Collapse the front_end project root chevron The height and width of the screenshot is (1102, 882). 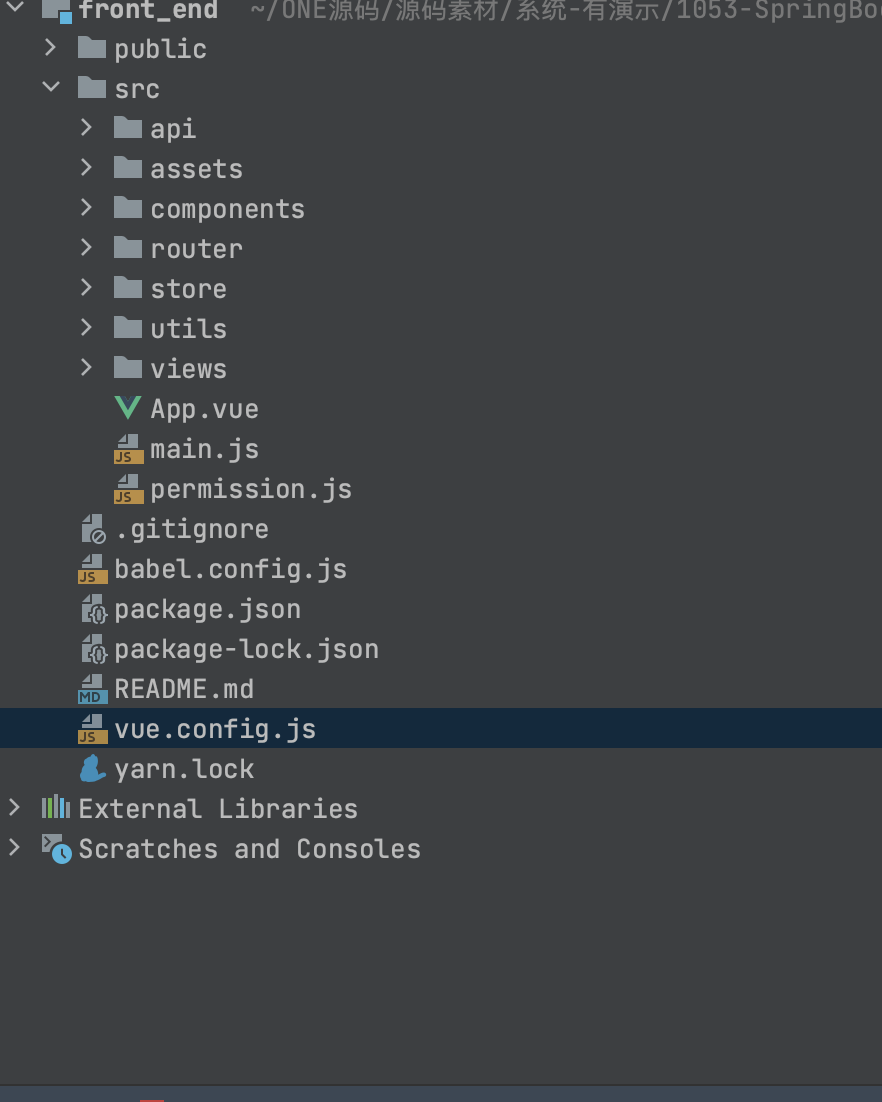tap(15, 8)
